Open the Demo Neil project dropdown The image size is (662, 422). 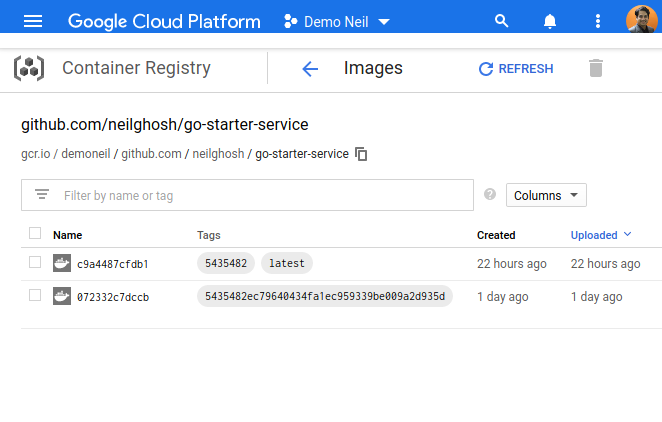[337, 21]
